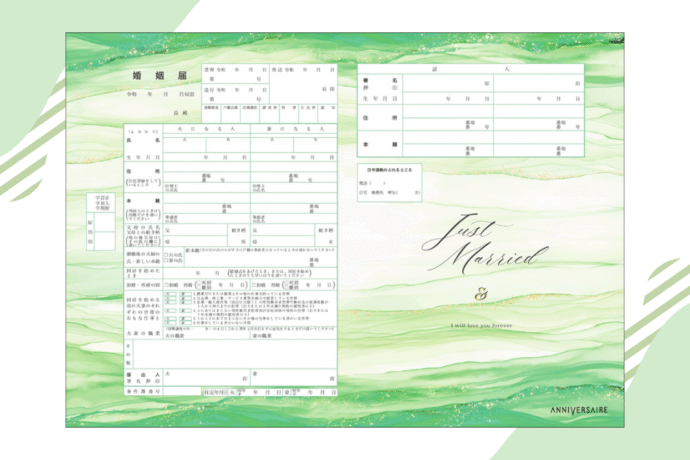Click the 受理 令和 date box
Viewport: 690px width, 460px height.
coord(235,74)
